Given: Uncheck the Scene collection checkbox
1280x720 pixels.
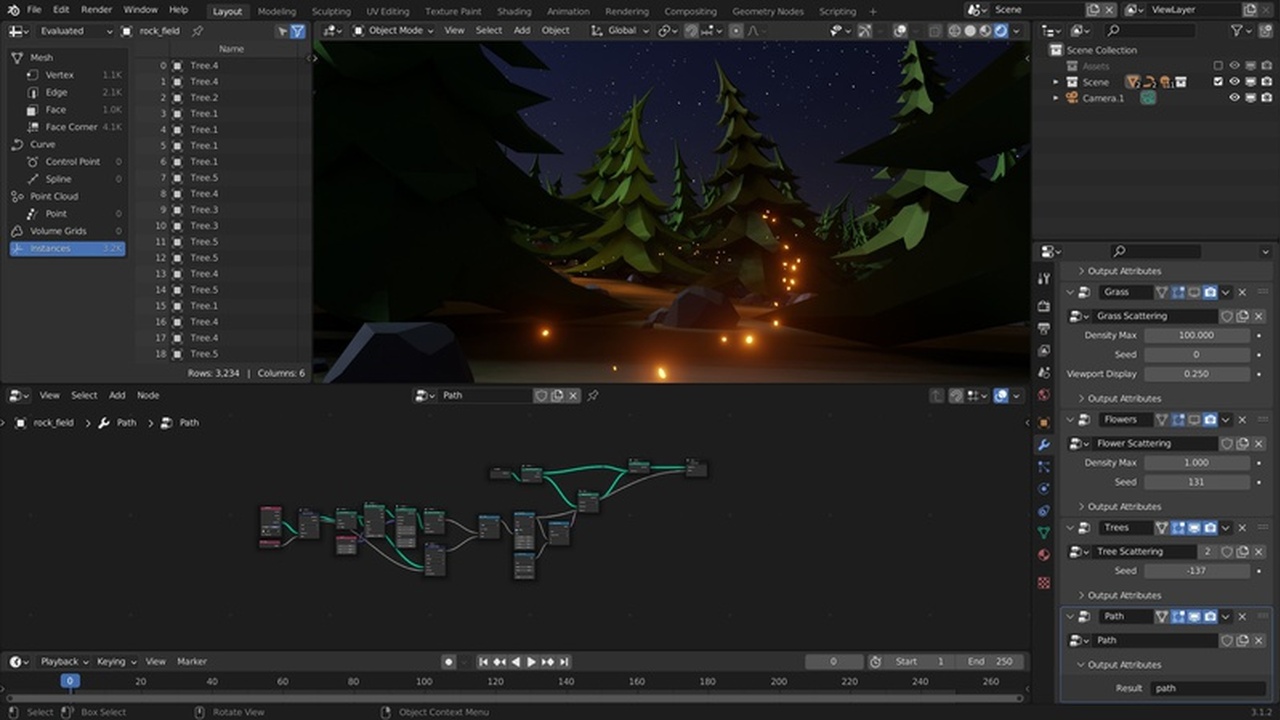Looking at the screenshot, I should (1218, 82).
